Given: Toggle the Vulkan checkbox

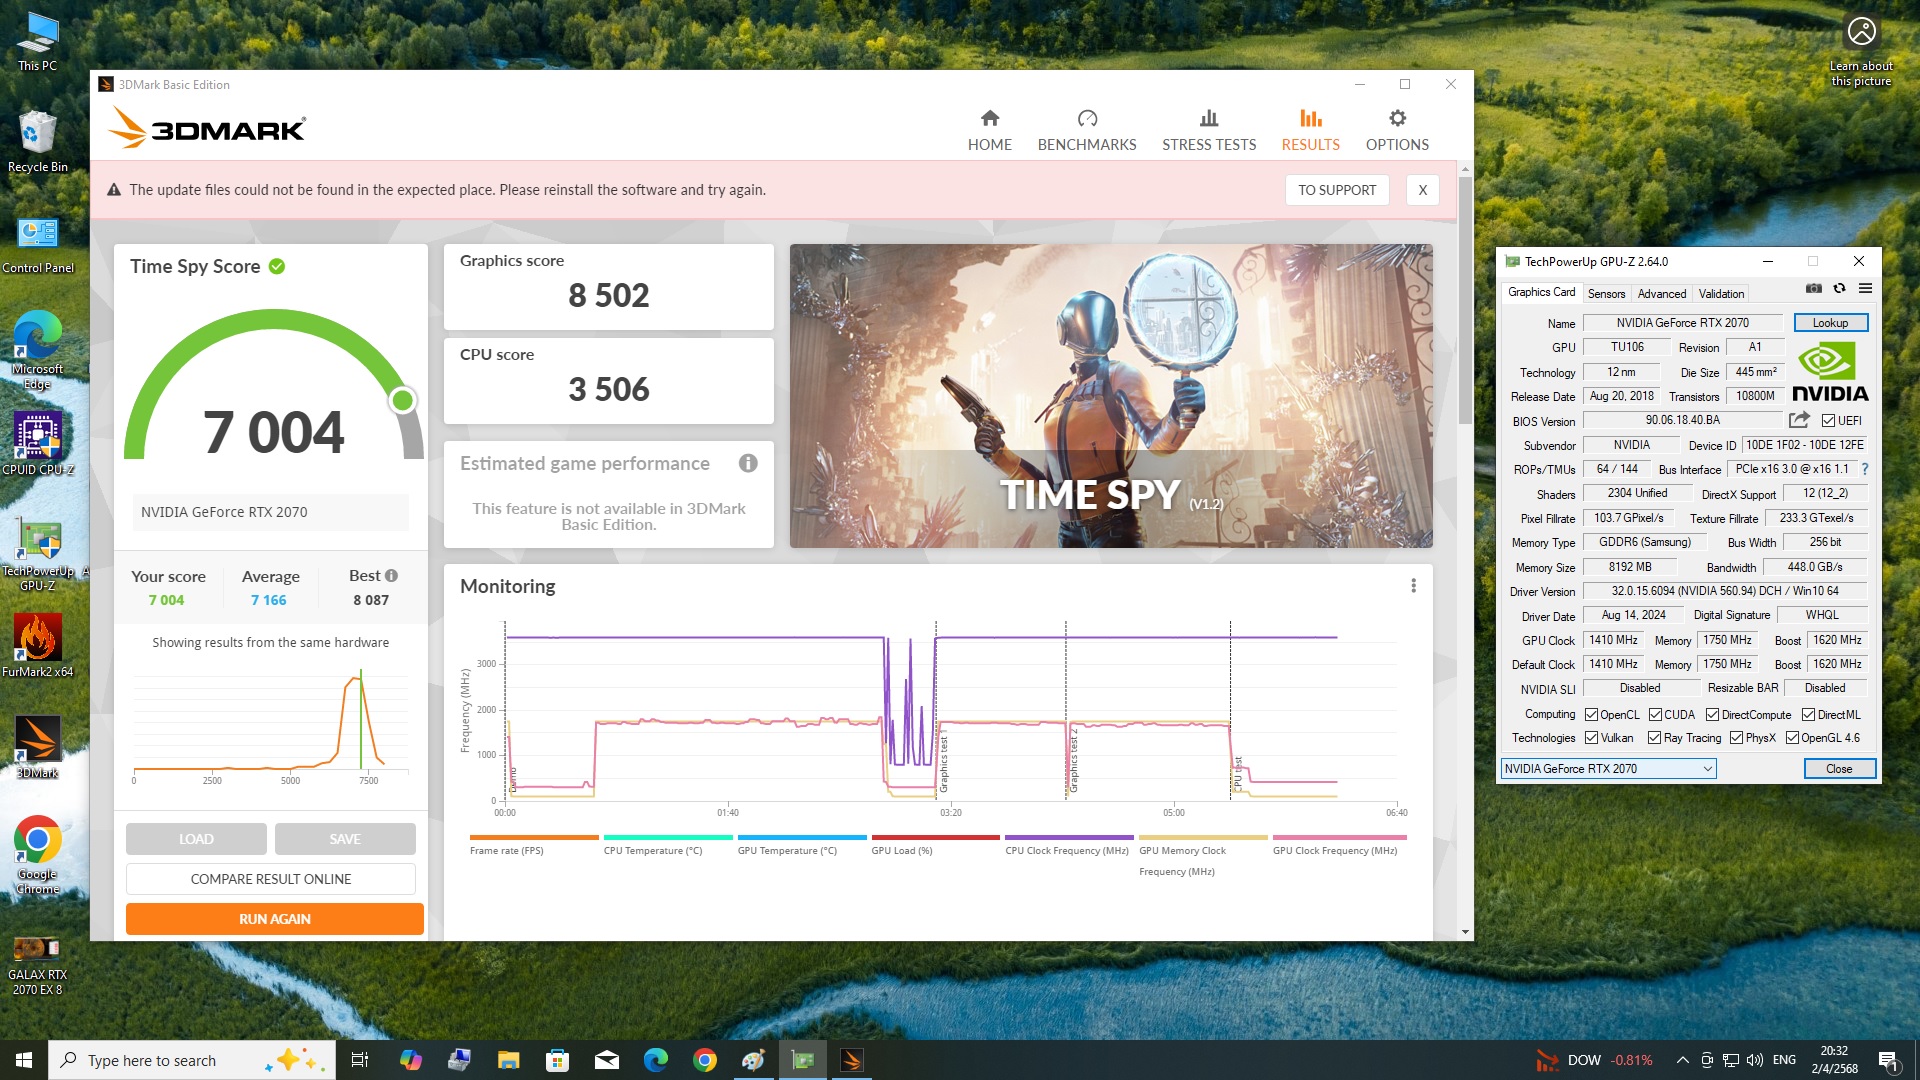Looking at the screenshot, I should click(1591, 738).
